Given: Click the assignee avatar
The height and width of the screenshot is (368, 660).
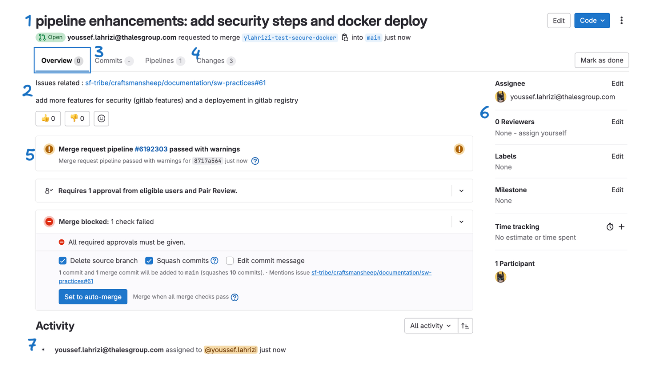Looking at the screenshot, I should coord(500,97).
